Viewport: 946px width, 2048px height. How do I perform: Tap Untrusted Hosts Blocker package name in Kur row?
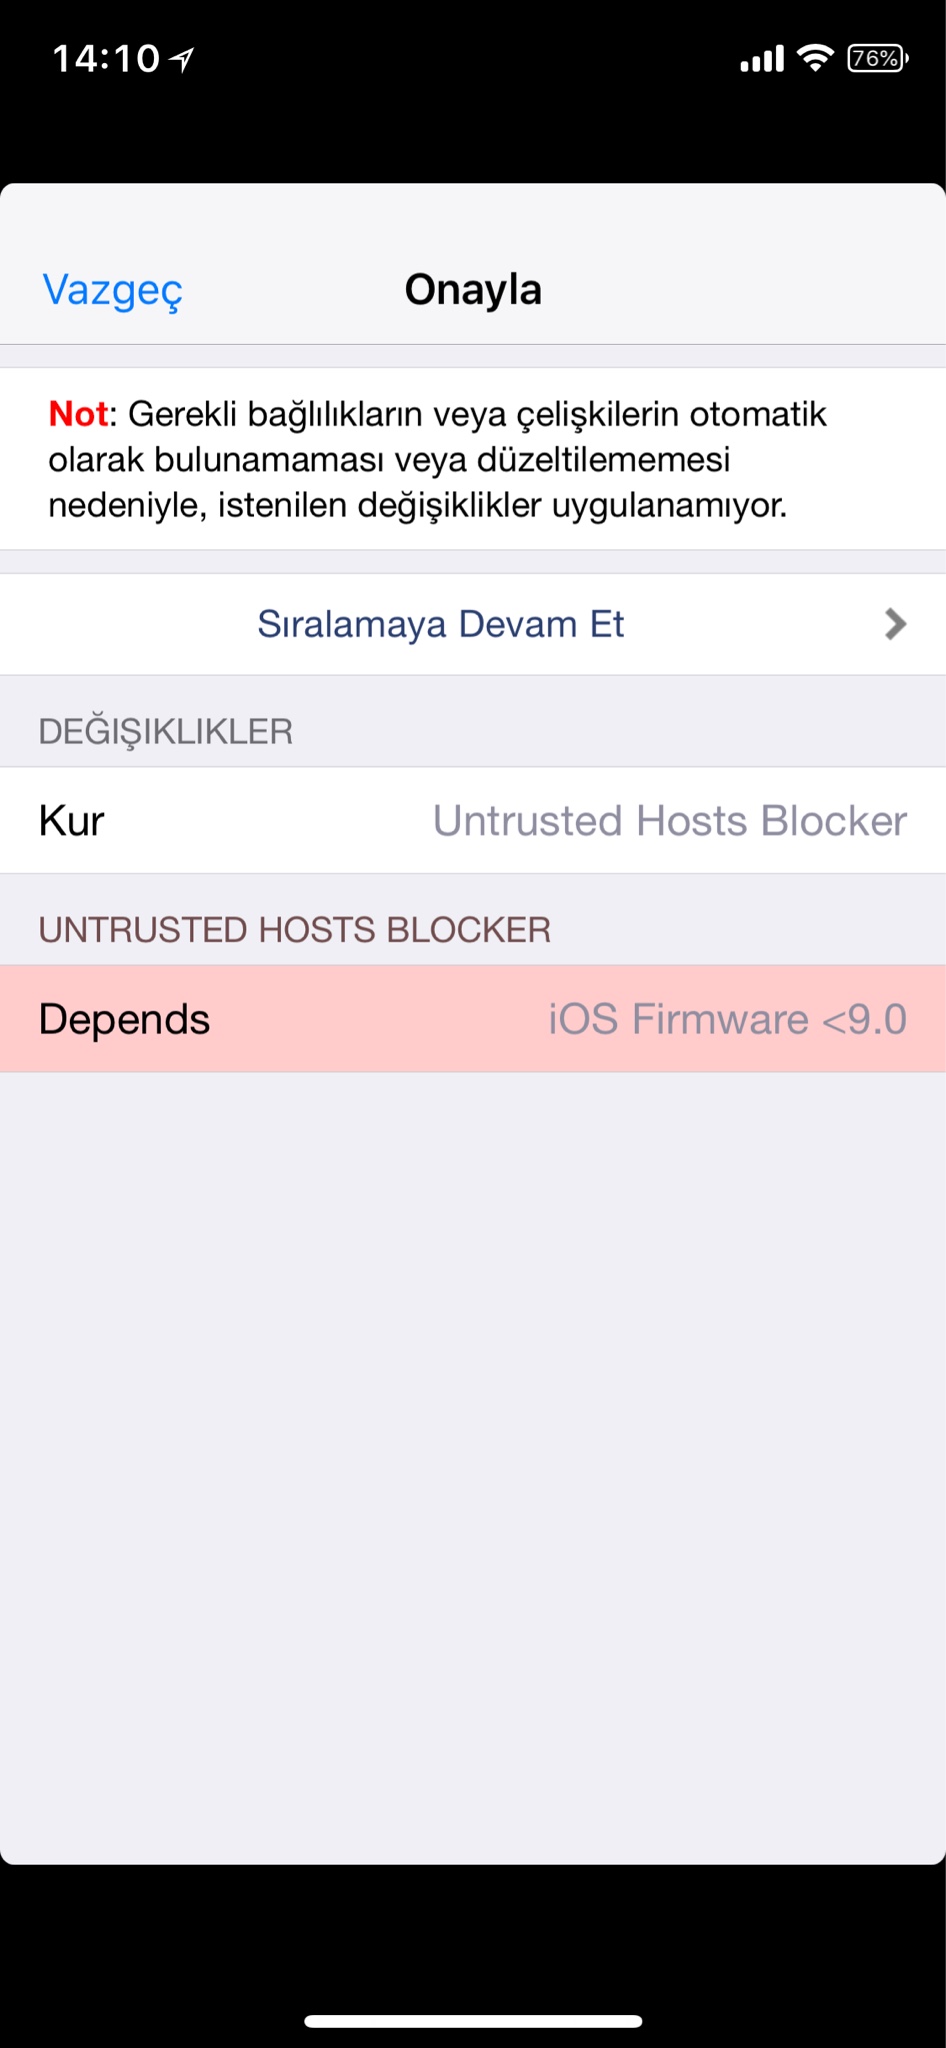pyautogui.click(x=670, y=821)
